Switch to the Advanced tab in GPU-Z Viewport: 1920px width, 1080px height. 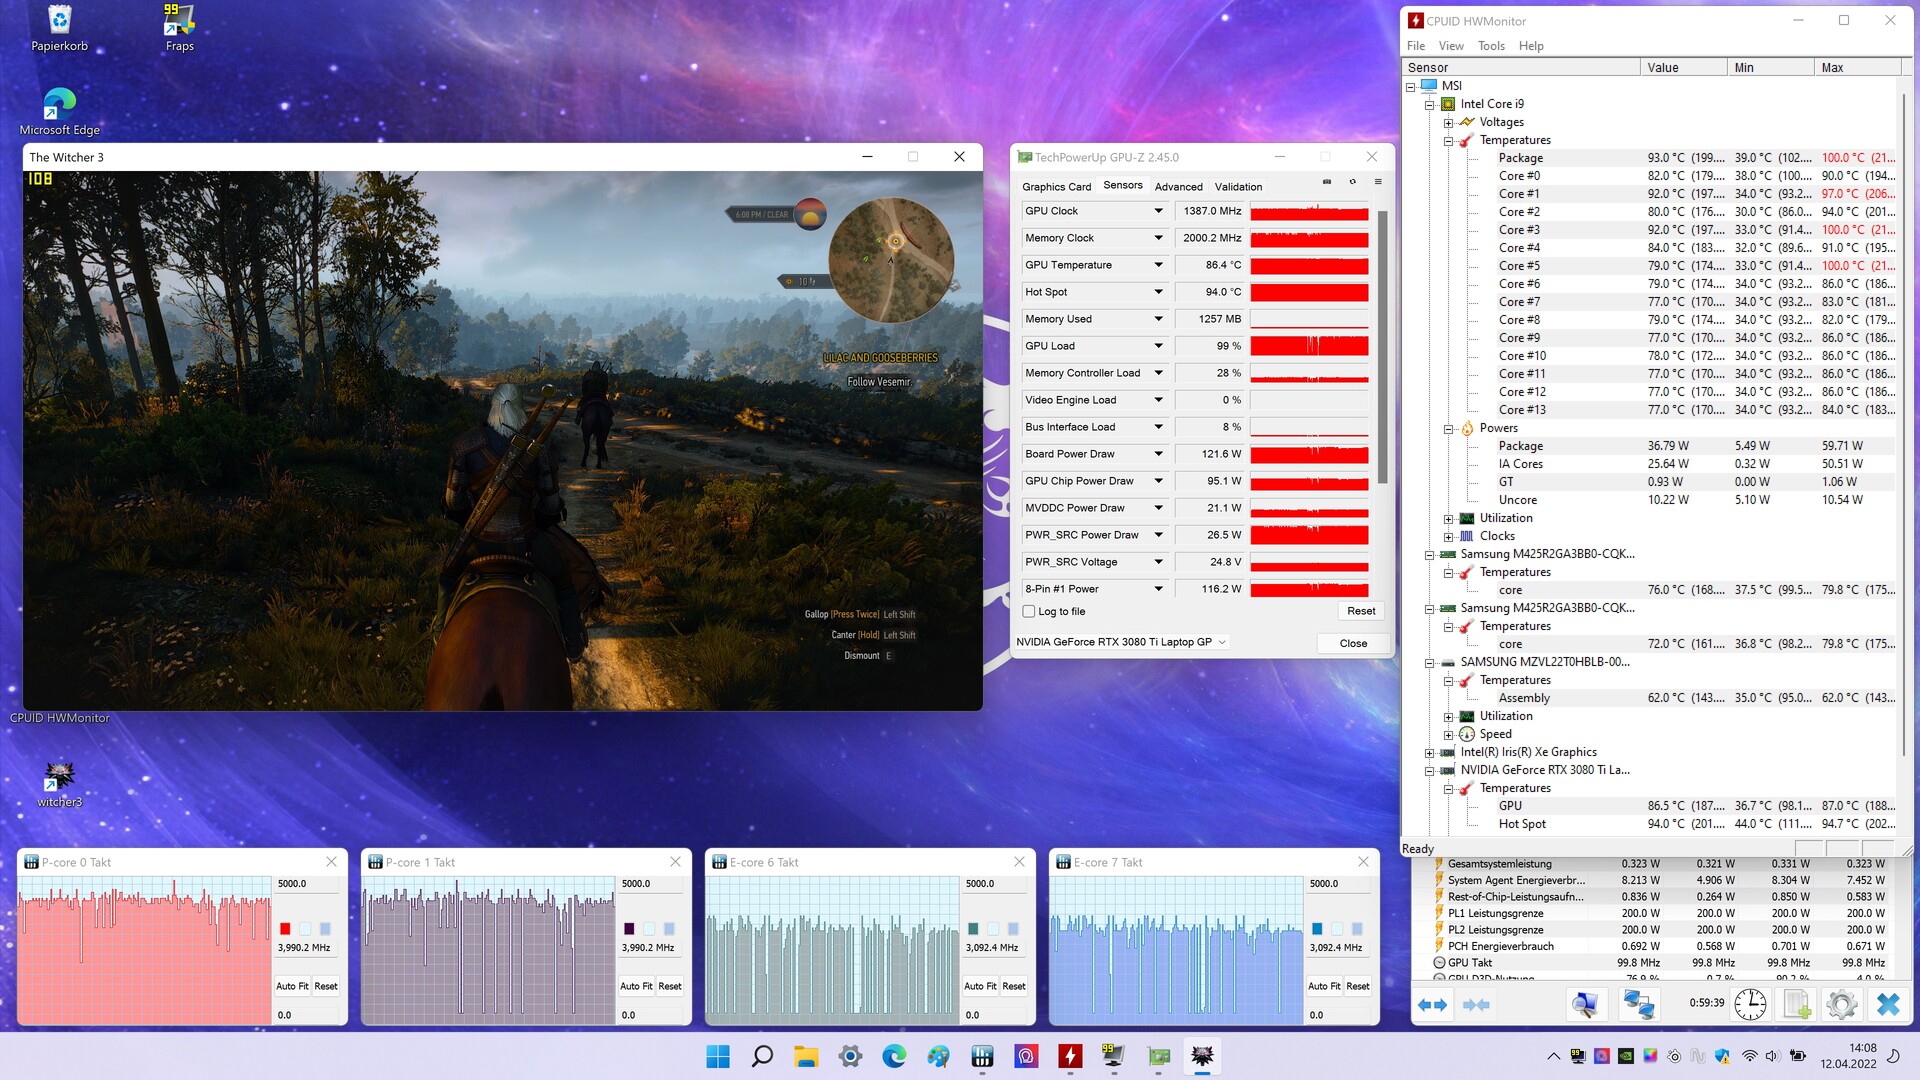(1178, 187)
